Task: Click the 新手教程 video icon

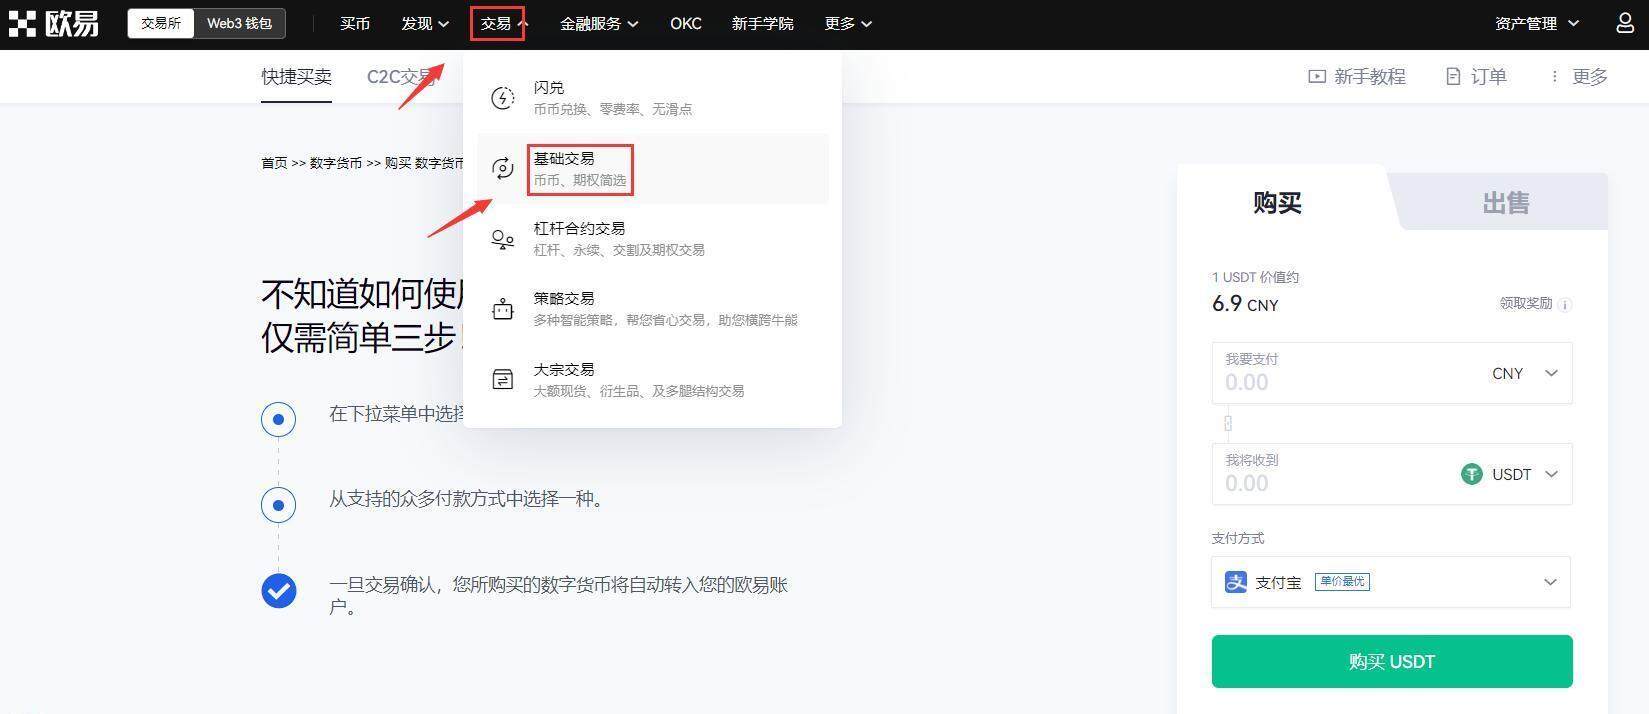Action: [x=1317, y=76]
